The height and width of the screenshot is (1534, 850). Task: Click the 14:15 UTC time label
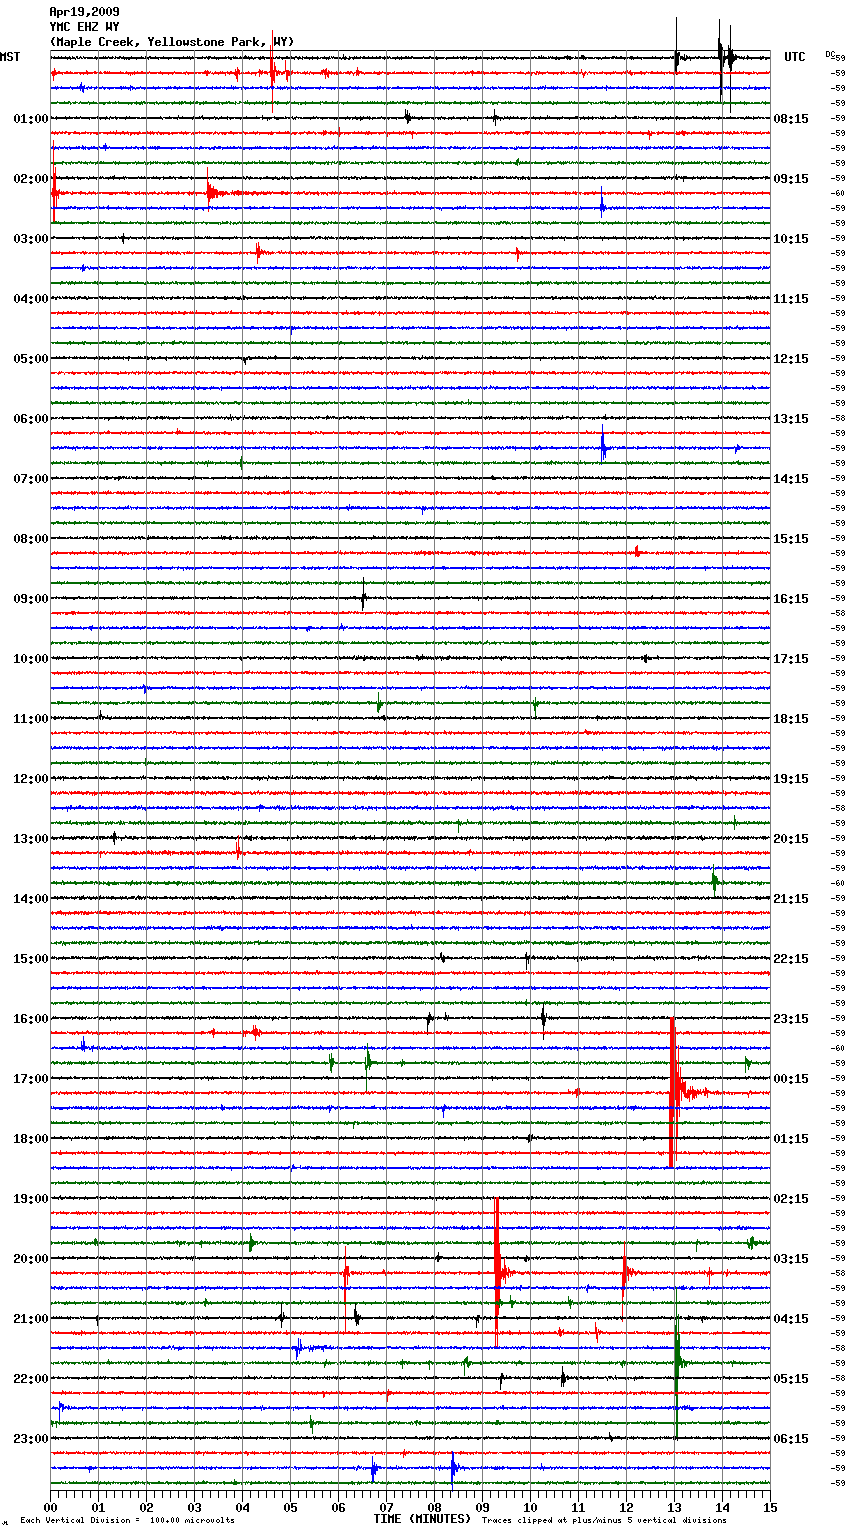791,479
